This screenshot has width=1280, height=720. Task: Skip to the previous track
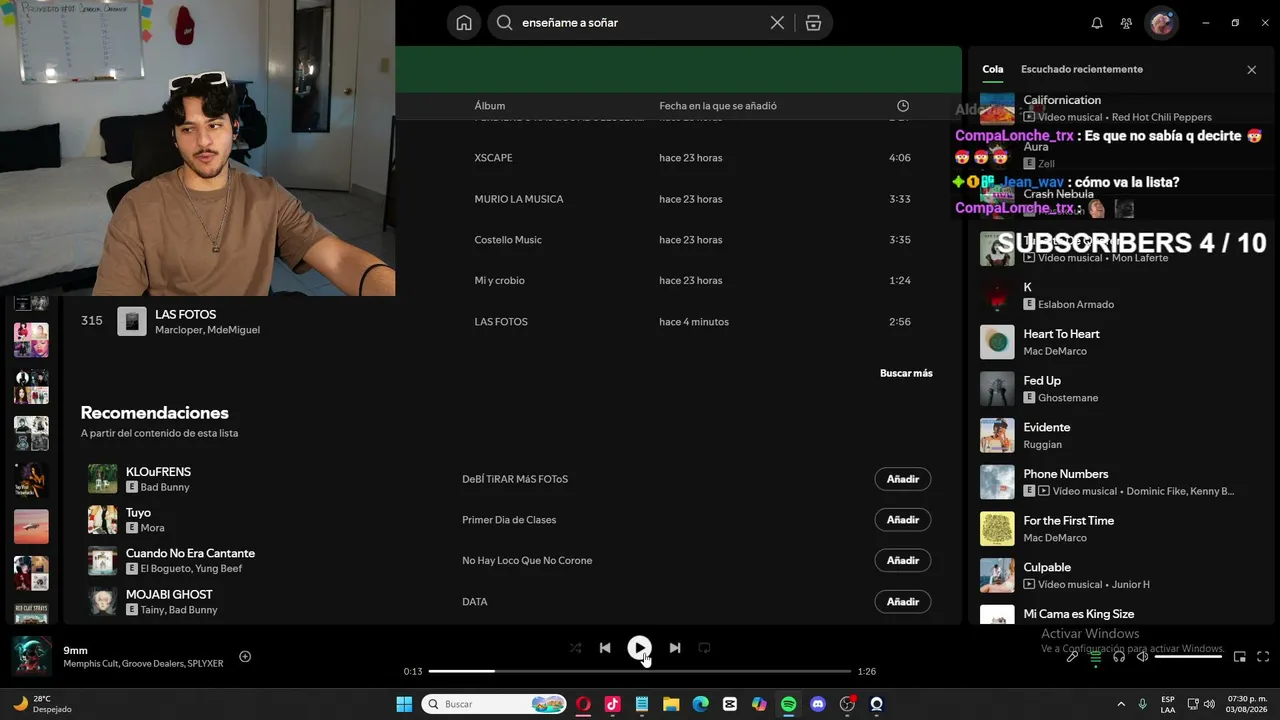(605, 648)
